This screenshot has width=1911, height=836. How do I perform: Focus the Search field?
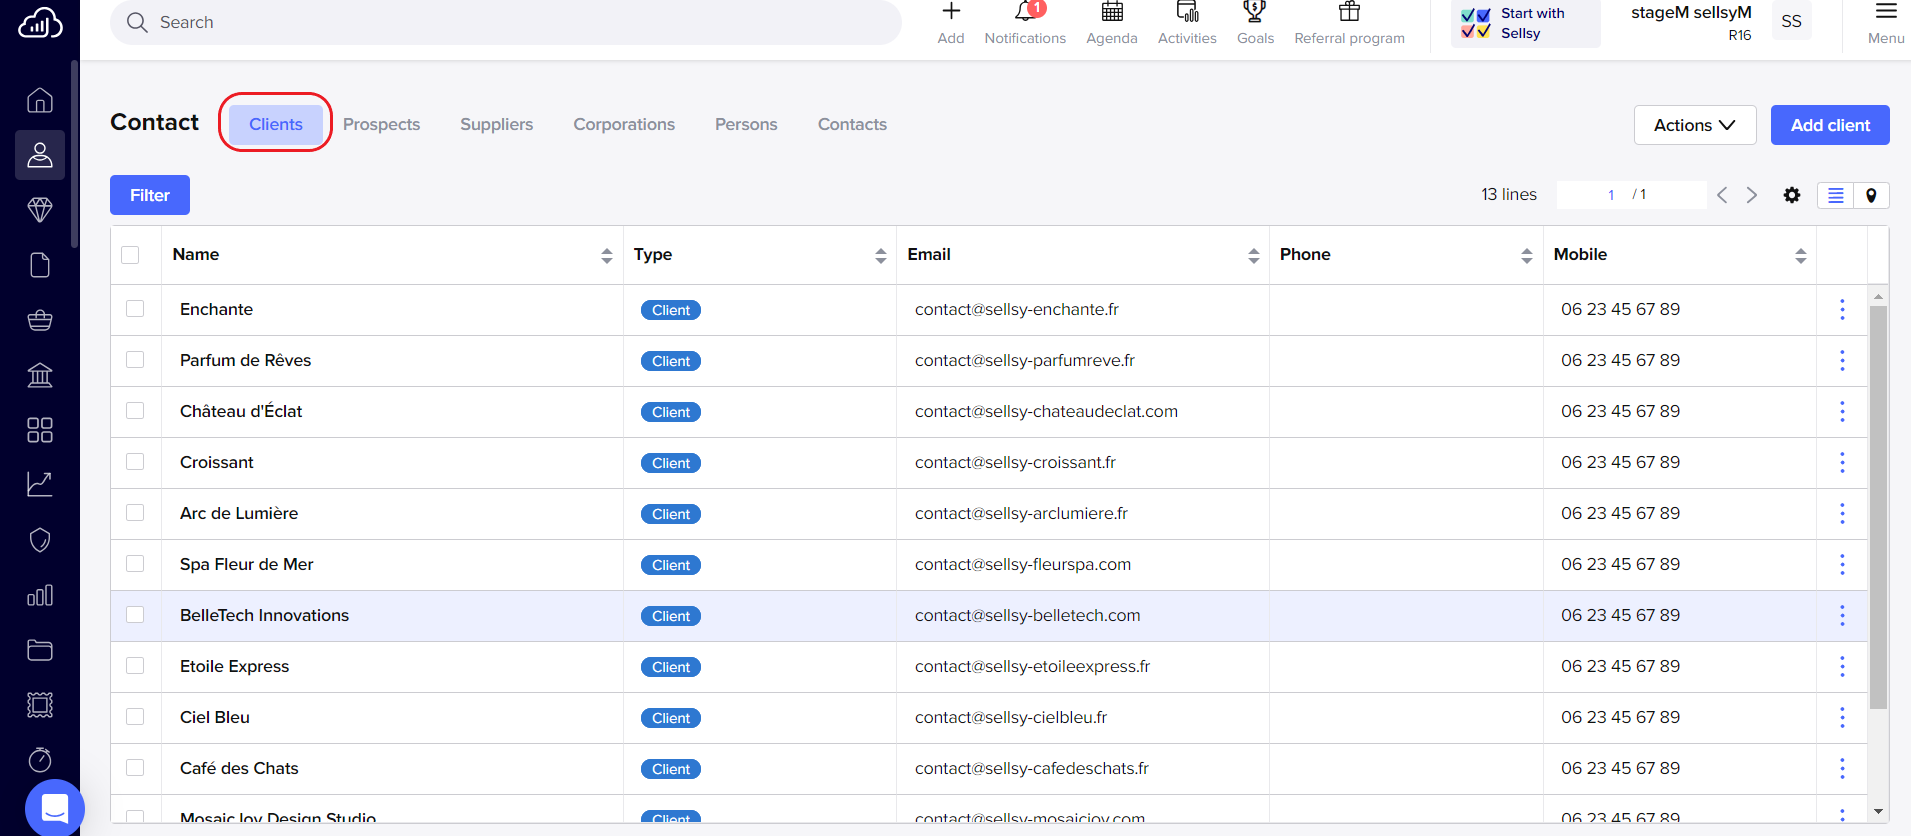click(x=506, y=22)
